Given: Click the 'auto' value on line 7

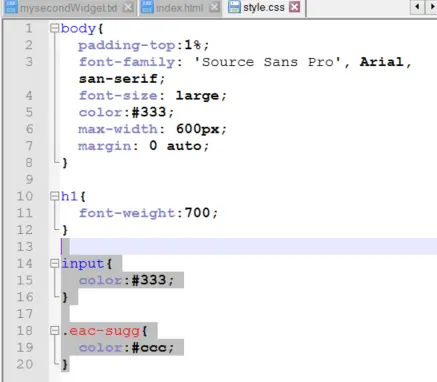Looking at the screenshot, I should point(184,146).
